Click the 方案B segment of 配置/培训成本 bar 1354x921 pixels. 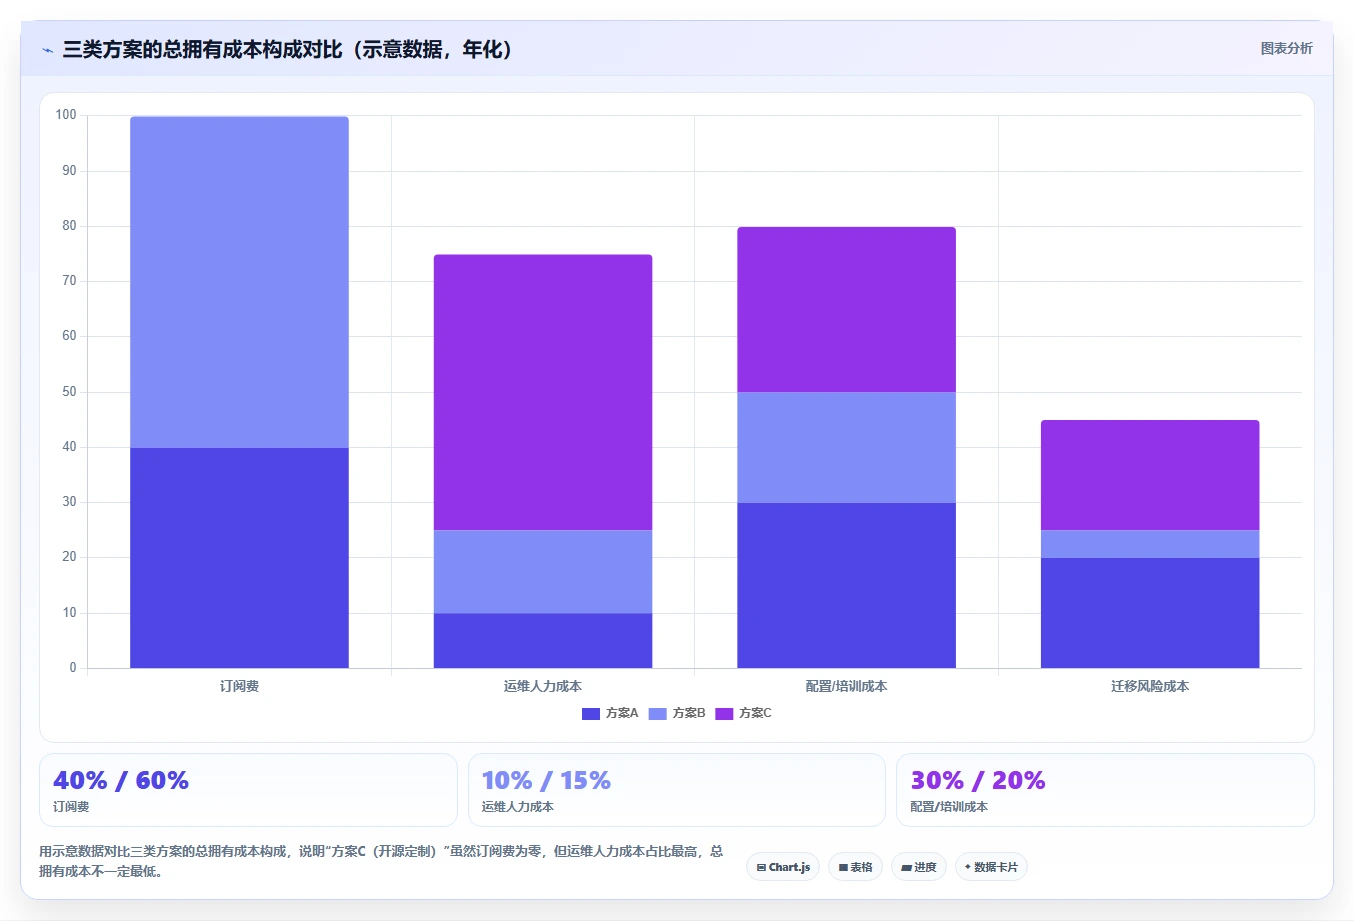point(846,447)
